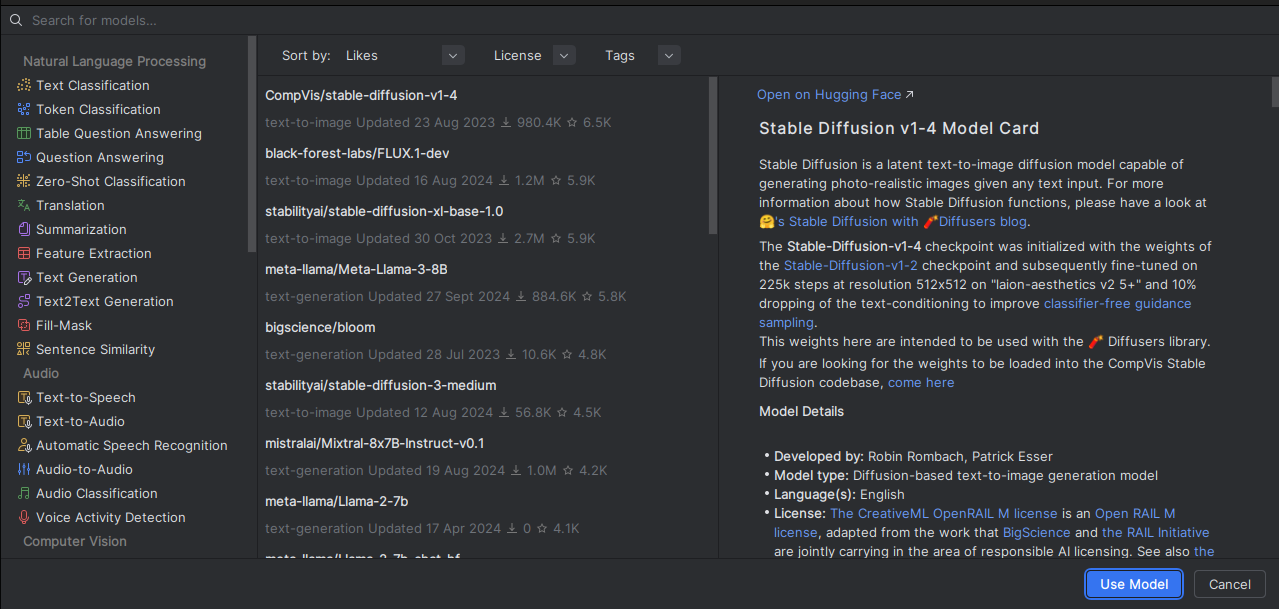The width and height of the screenshot is (1279, 609).
Task: Click the model list vertical scrollbar
Action: point(713,156)
